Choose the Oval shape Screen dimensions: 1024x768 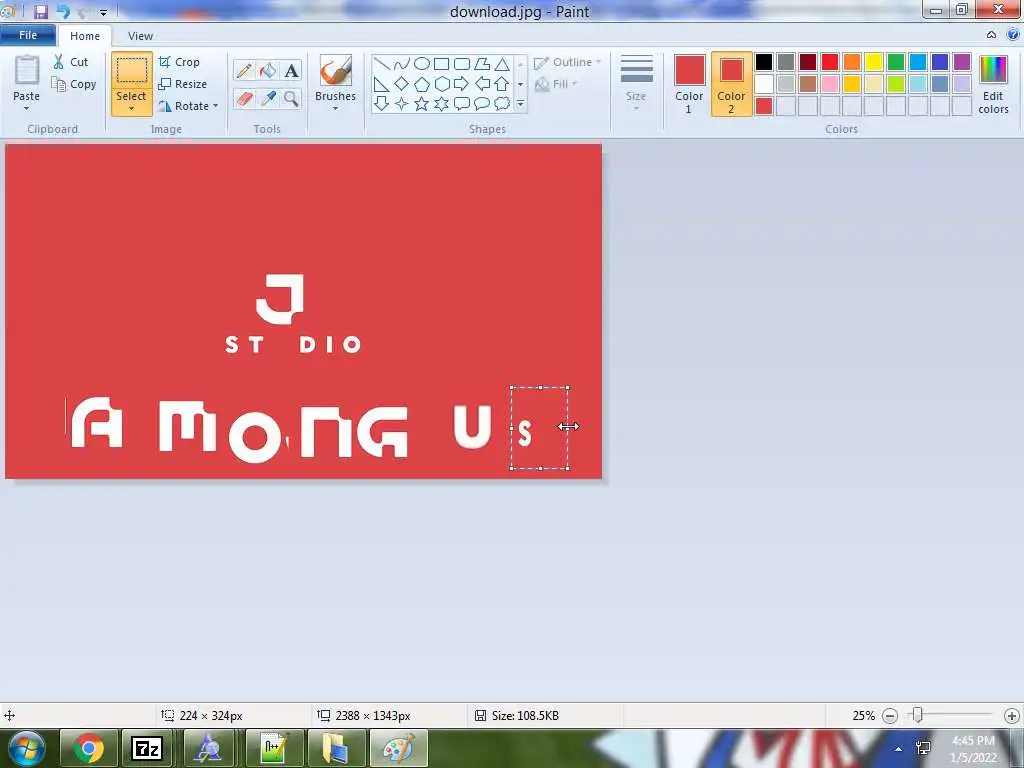pyautogui.click(x=422, y=64)
